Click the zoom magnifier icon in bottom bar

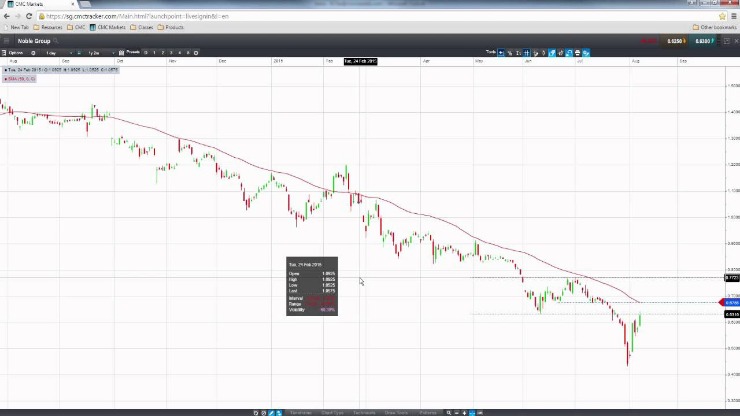449,412
